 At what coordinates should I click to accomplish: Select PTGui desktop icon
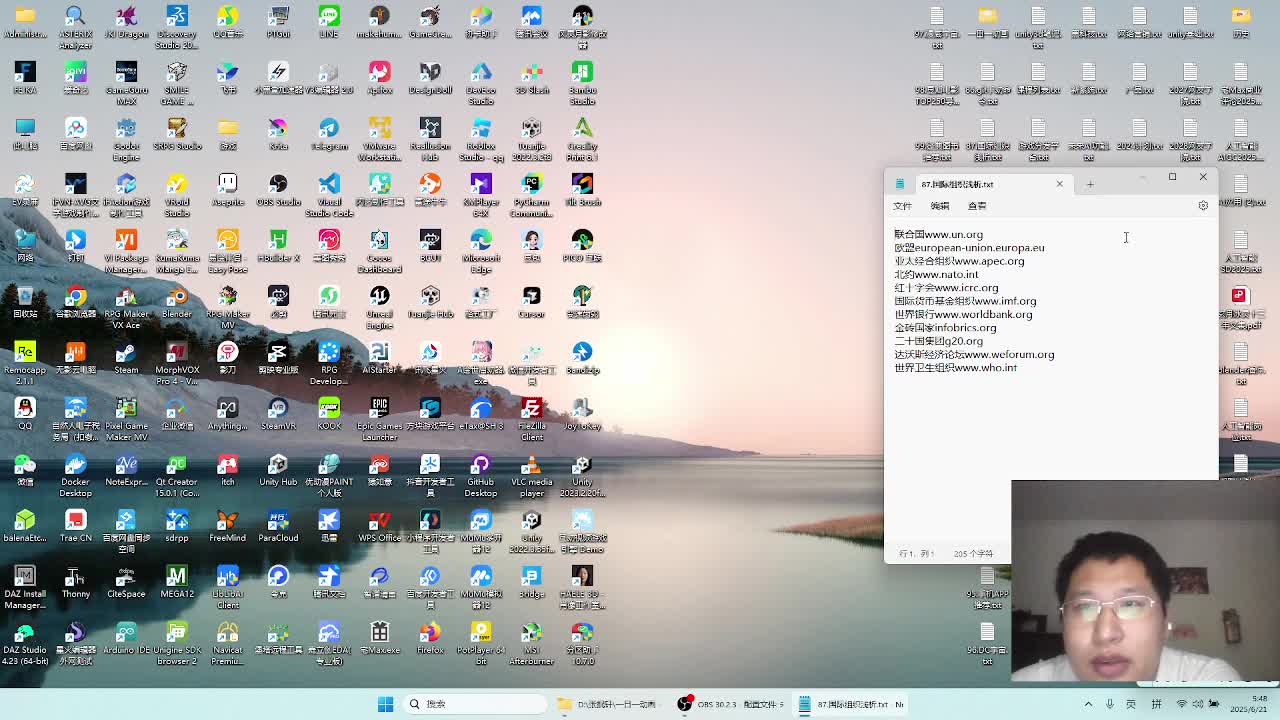click(278, 22)
